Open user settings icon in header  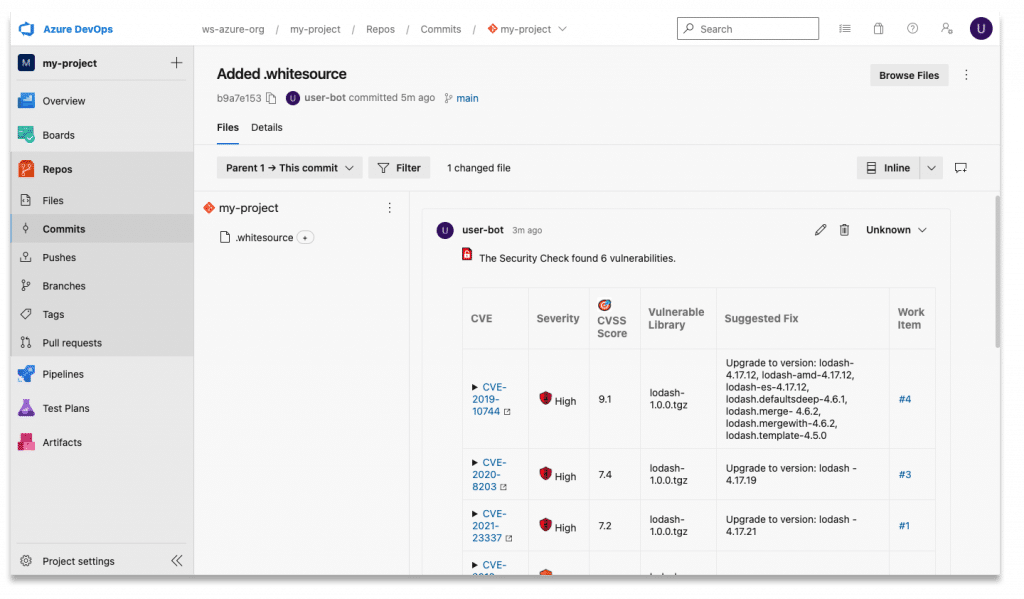tap(946, 29)
